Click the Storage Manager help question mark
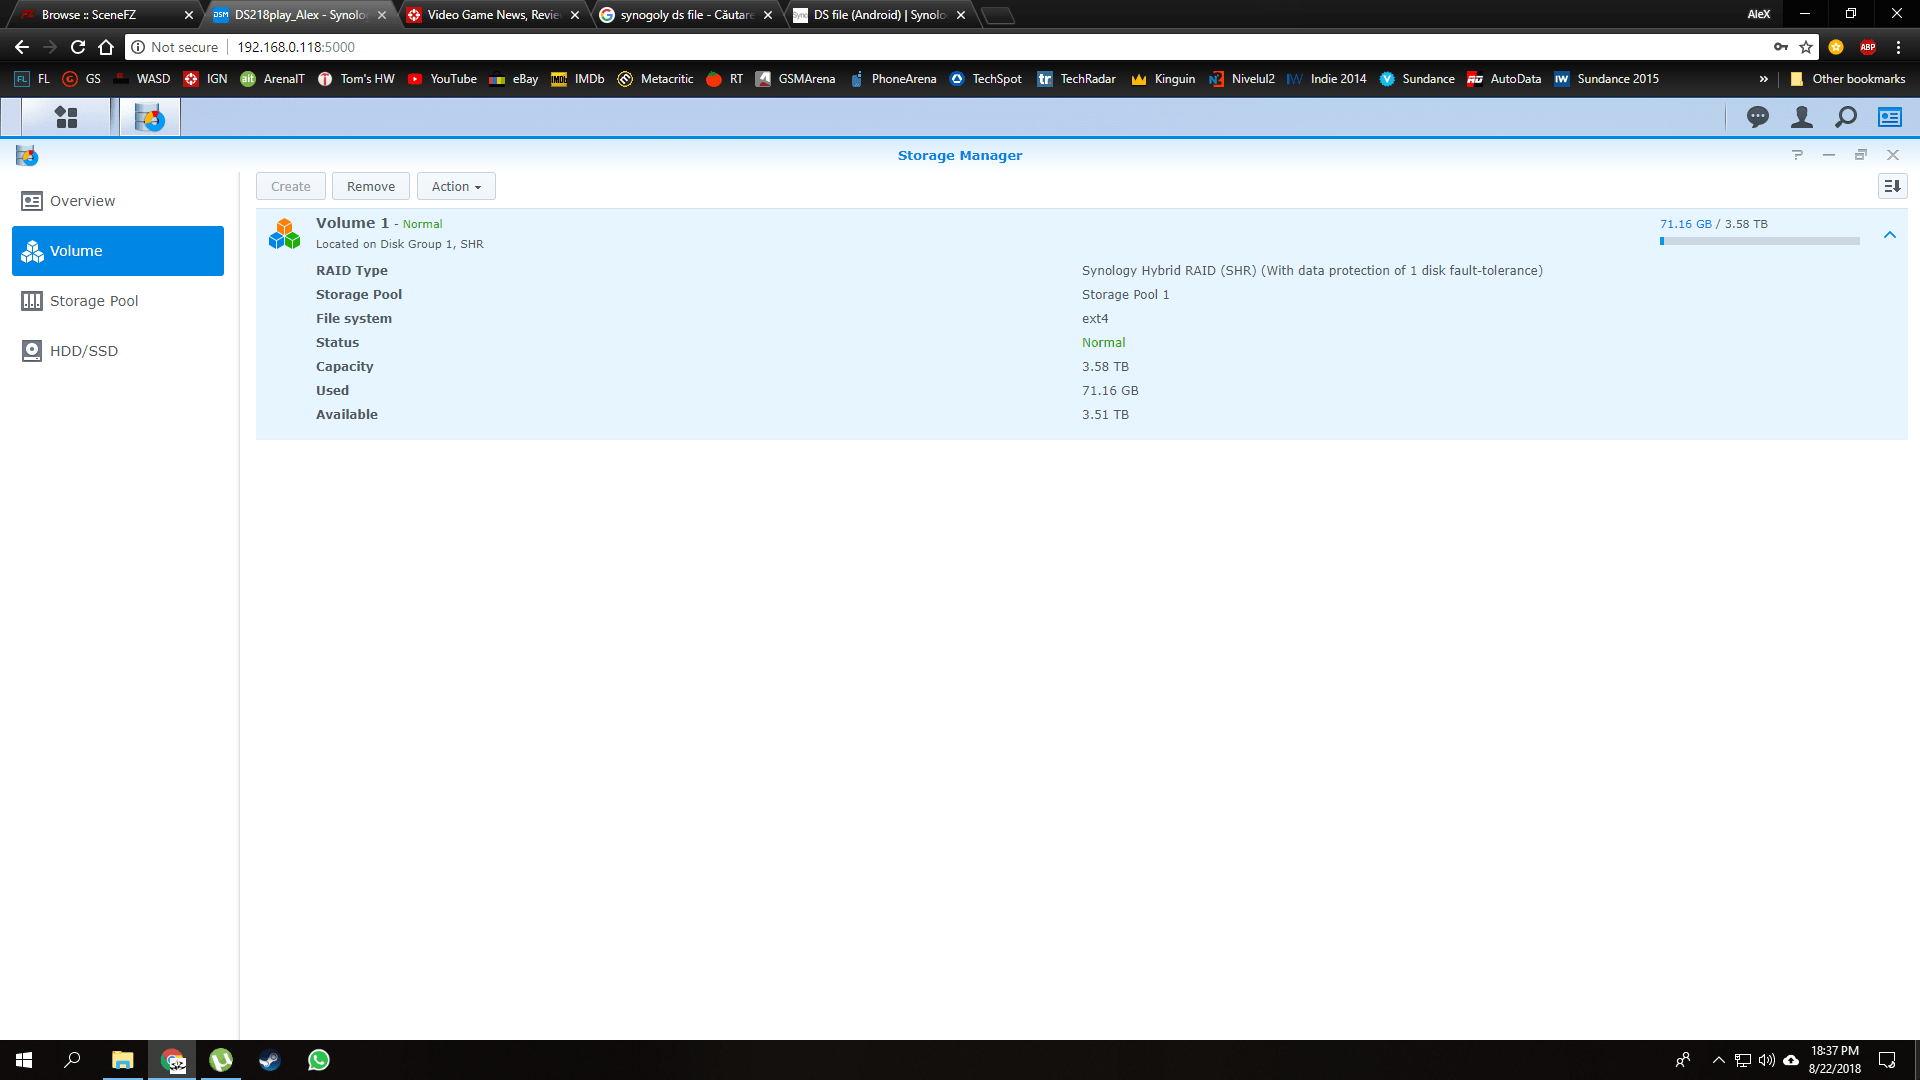The width and height of the screenshot is (1920, 1080). tap(1797, 155)
